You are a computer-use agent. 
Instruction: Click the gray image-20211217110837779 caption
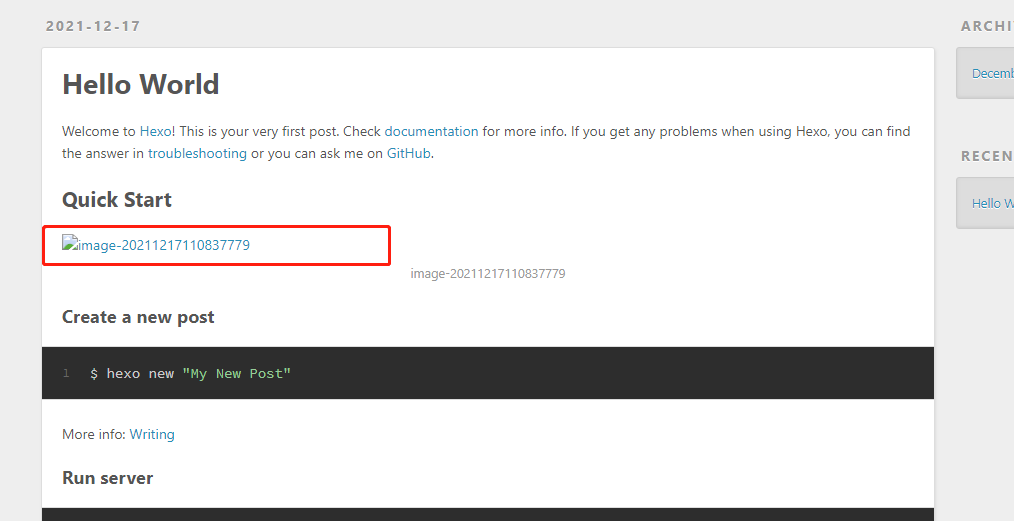click(x=488, y=273)
